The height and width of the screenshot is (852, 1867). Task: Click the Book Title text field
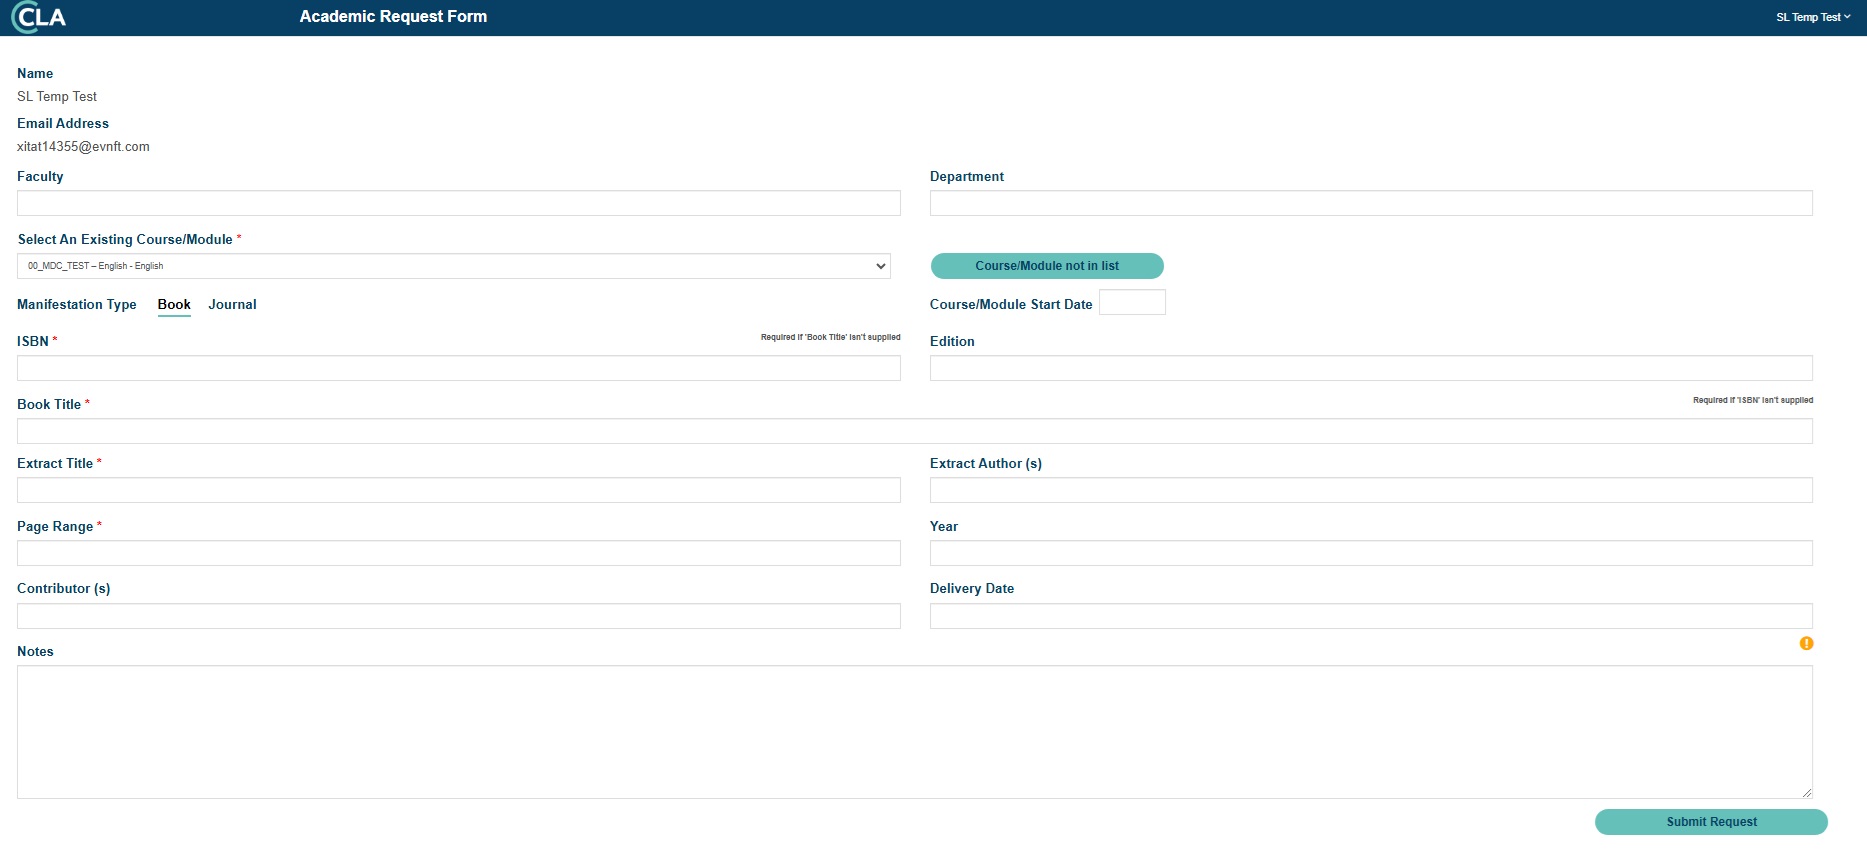(x=914, y=431)
